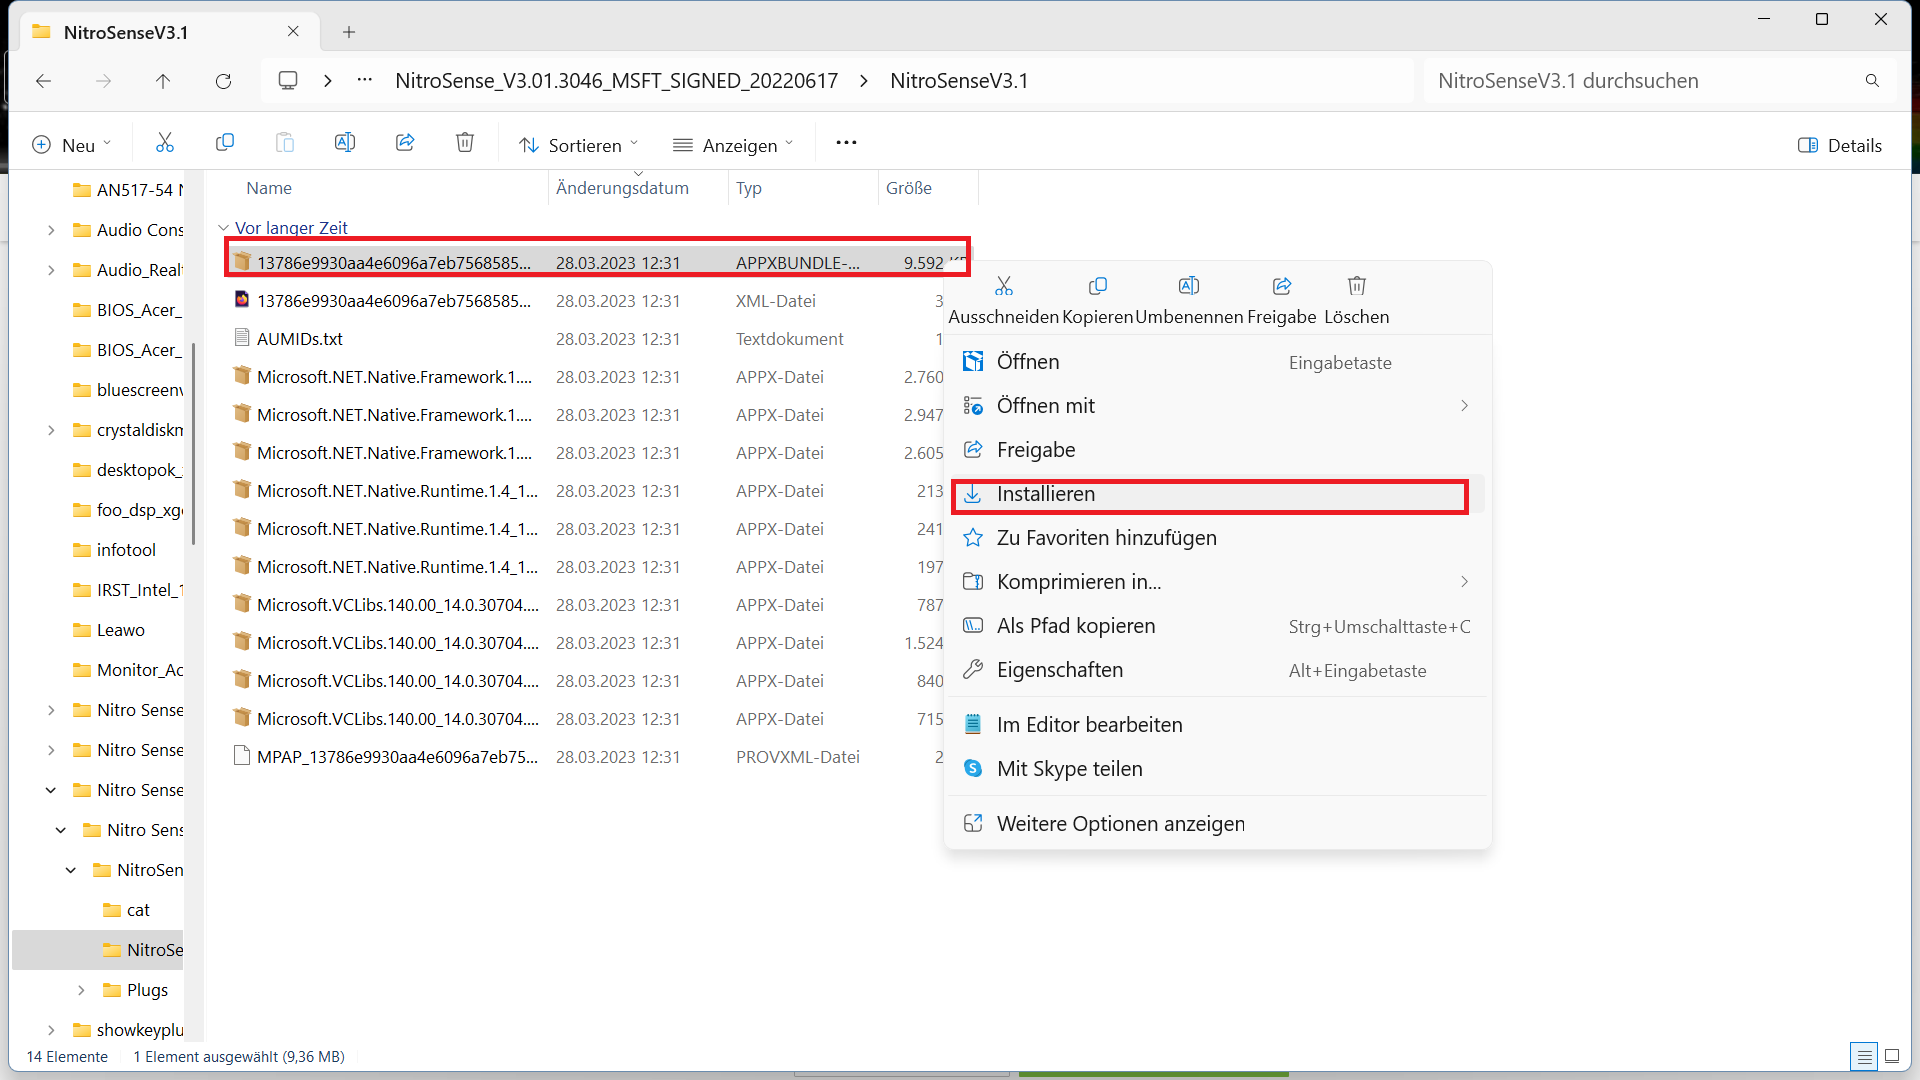Image resolution: width=1920 pixels, height=1080 pixels.
Task: Click Kopieren icon in context menu
Action: 1097,287
